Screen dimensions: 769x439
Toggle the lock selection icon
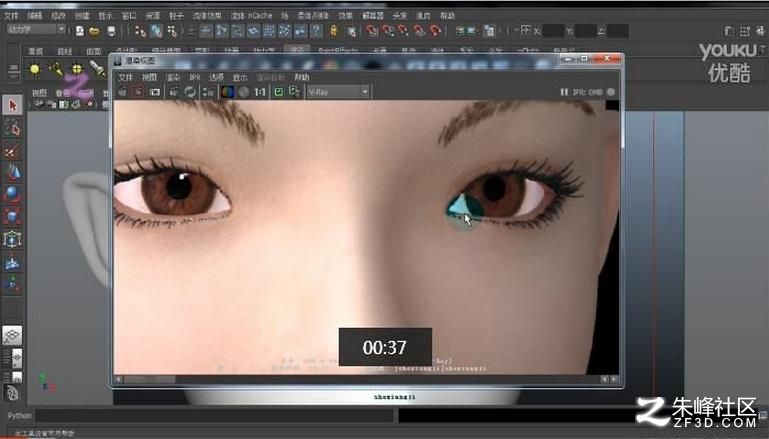point(333,31)
